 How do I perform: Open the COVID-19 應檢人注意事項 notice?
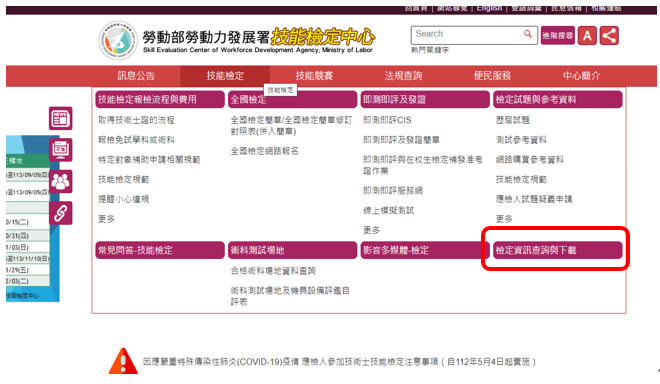point(339,362)
